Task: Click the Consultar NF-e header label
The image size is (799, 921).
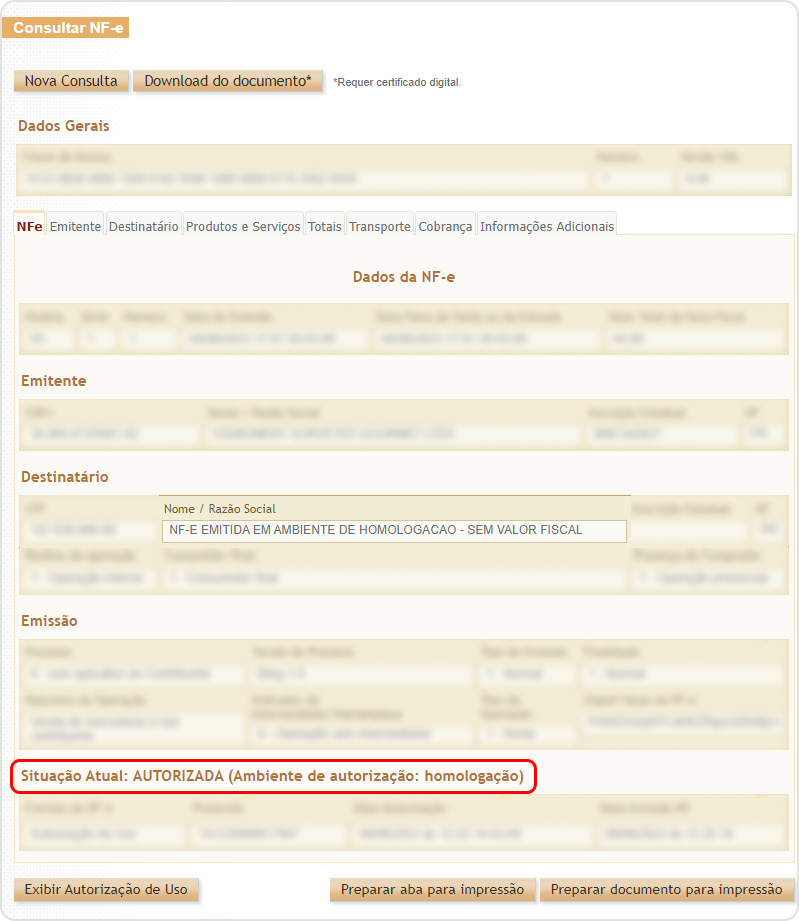Action: coord(65,28)
